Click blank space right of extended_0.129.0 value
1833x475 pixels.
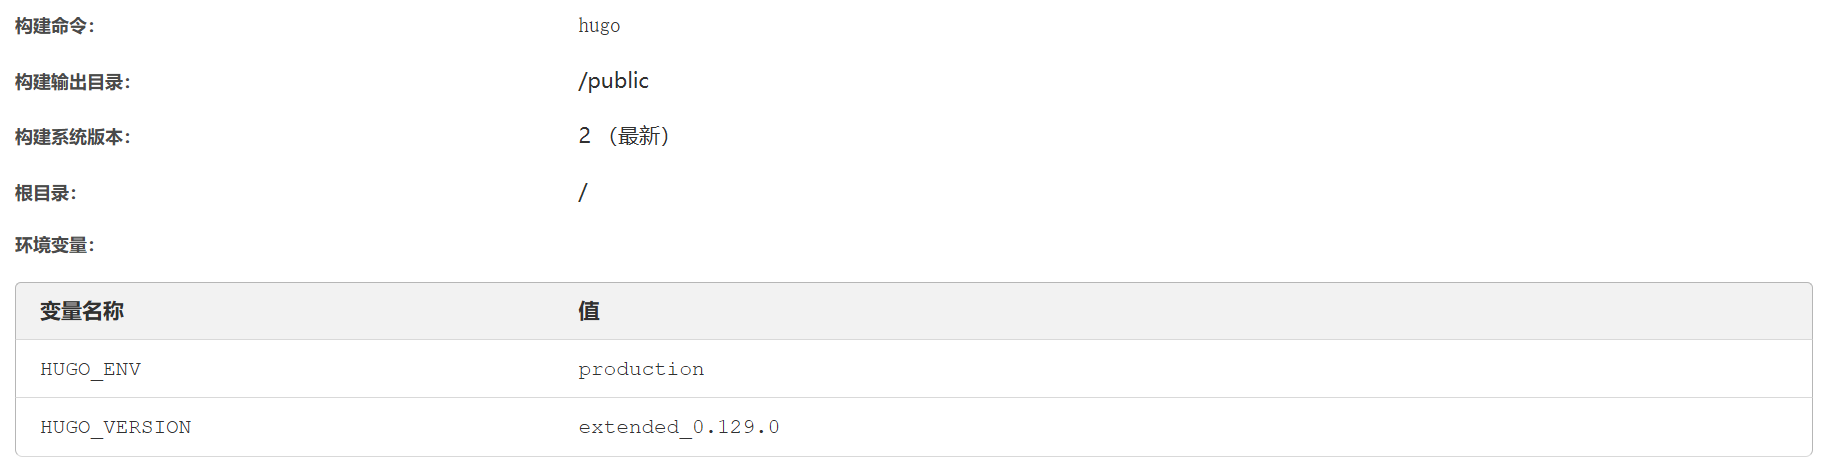[1200, 427]
